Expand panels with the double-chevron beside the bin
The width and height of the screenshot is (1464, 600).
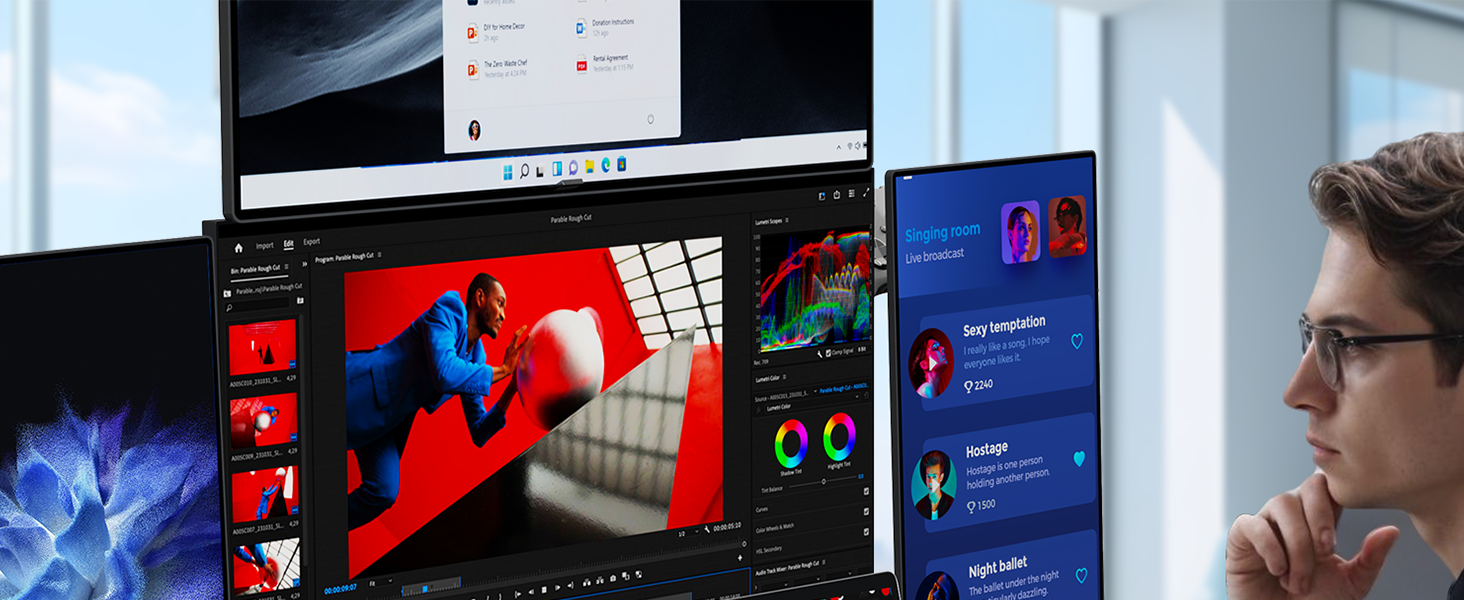click(x=304, y=264)
